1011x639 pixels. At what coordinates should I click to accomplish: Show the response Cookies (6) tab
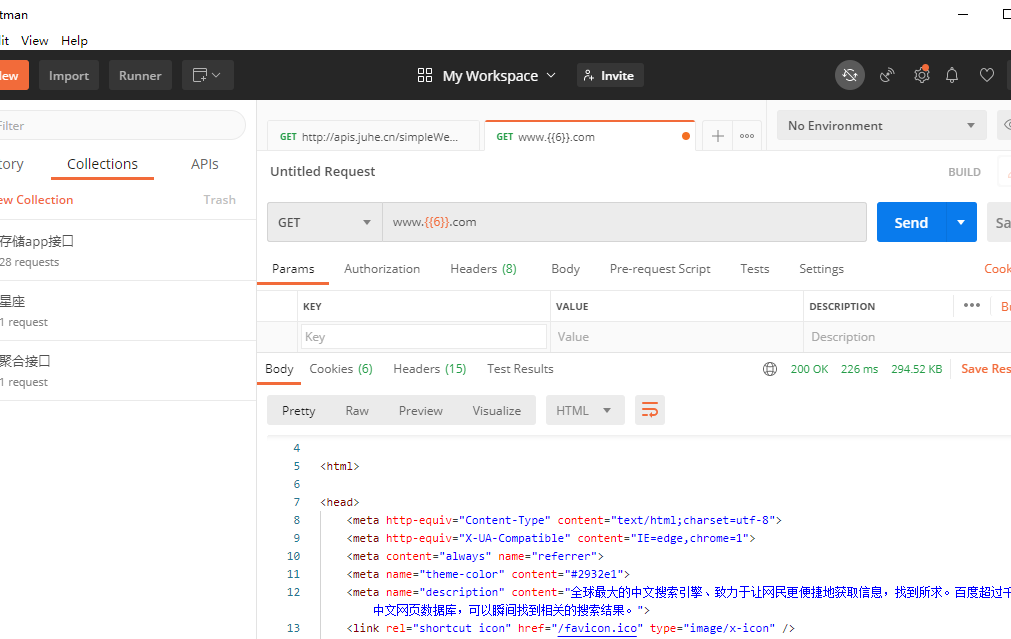point(341,369)
